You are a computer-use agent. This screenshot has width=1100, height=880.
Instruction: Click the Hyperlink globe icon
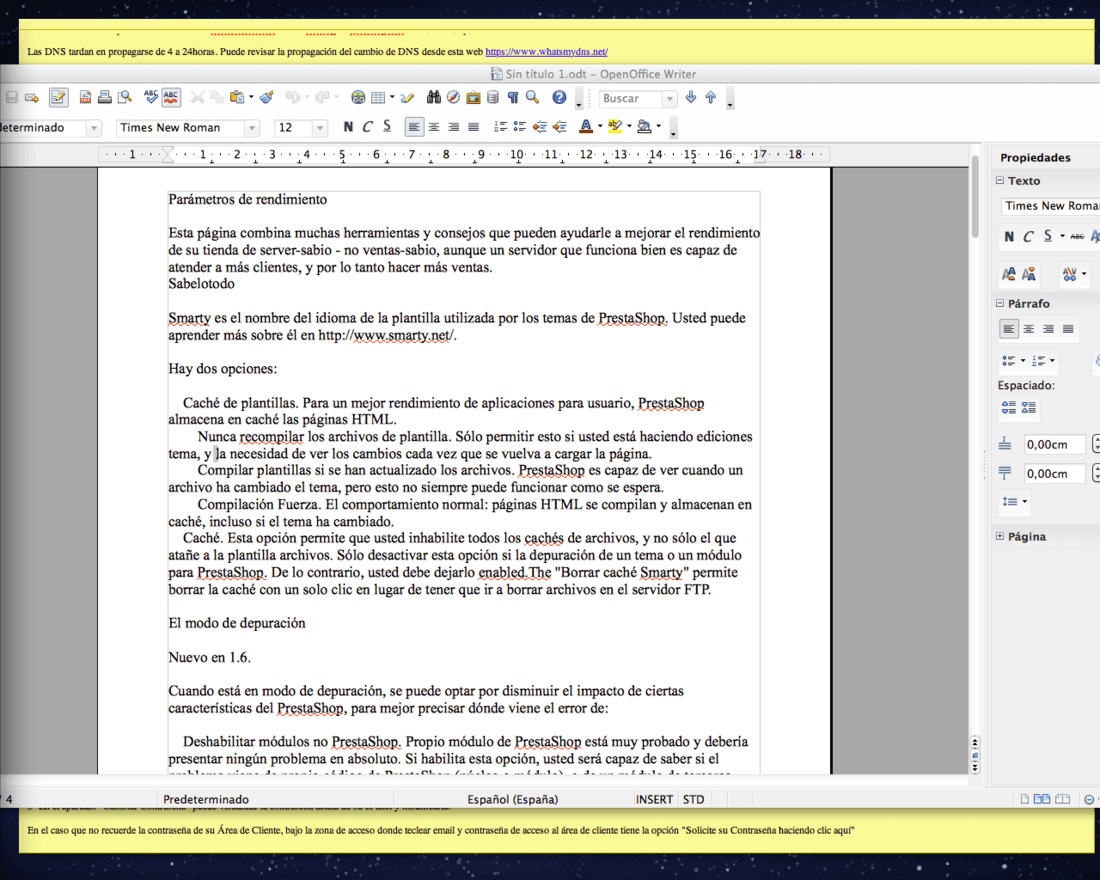358,98
